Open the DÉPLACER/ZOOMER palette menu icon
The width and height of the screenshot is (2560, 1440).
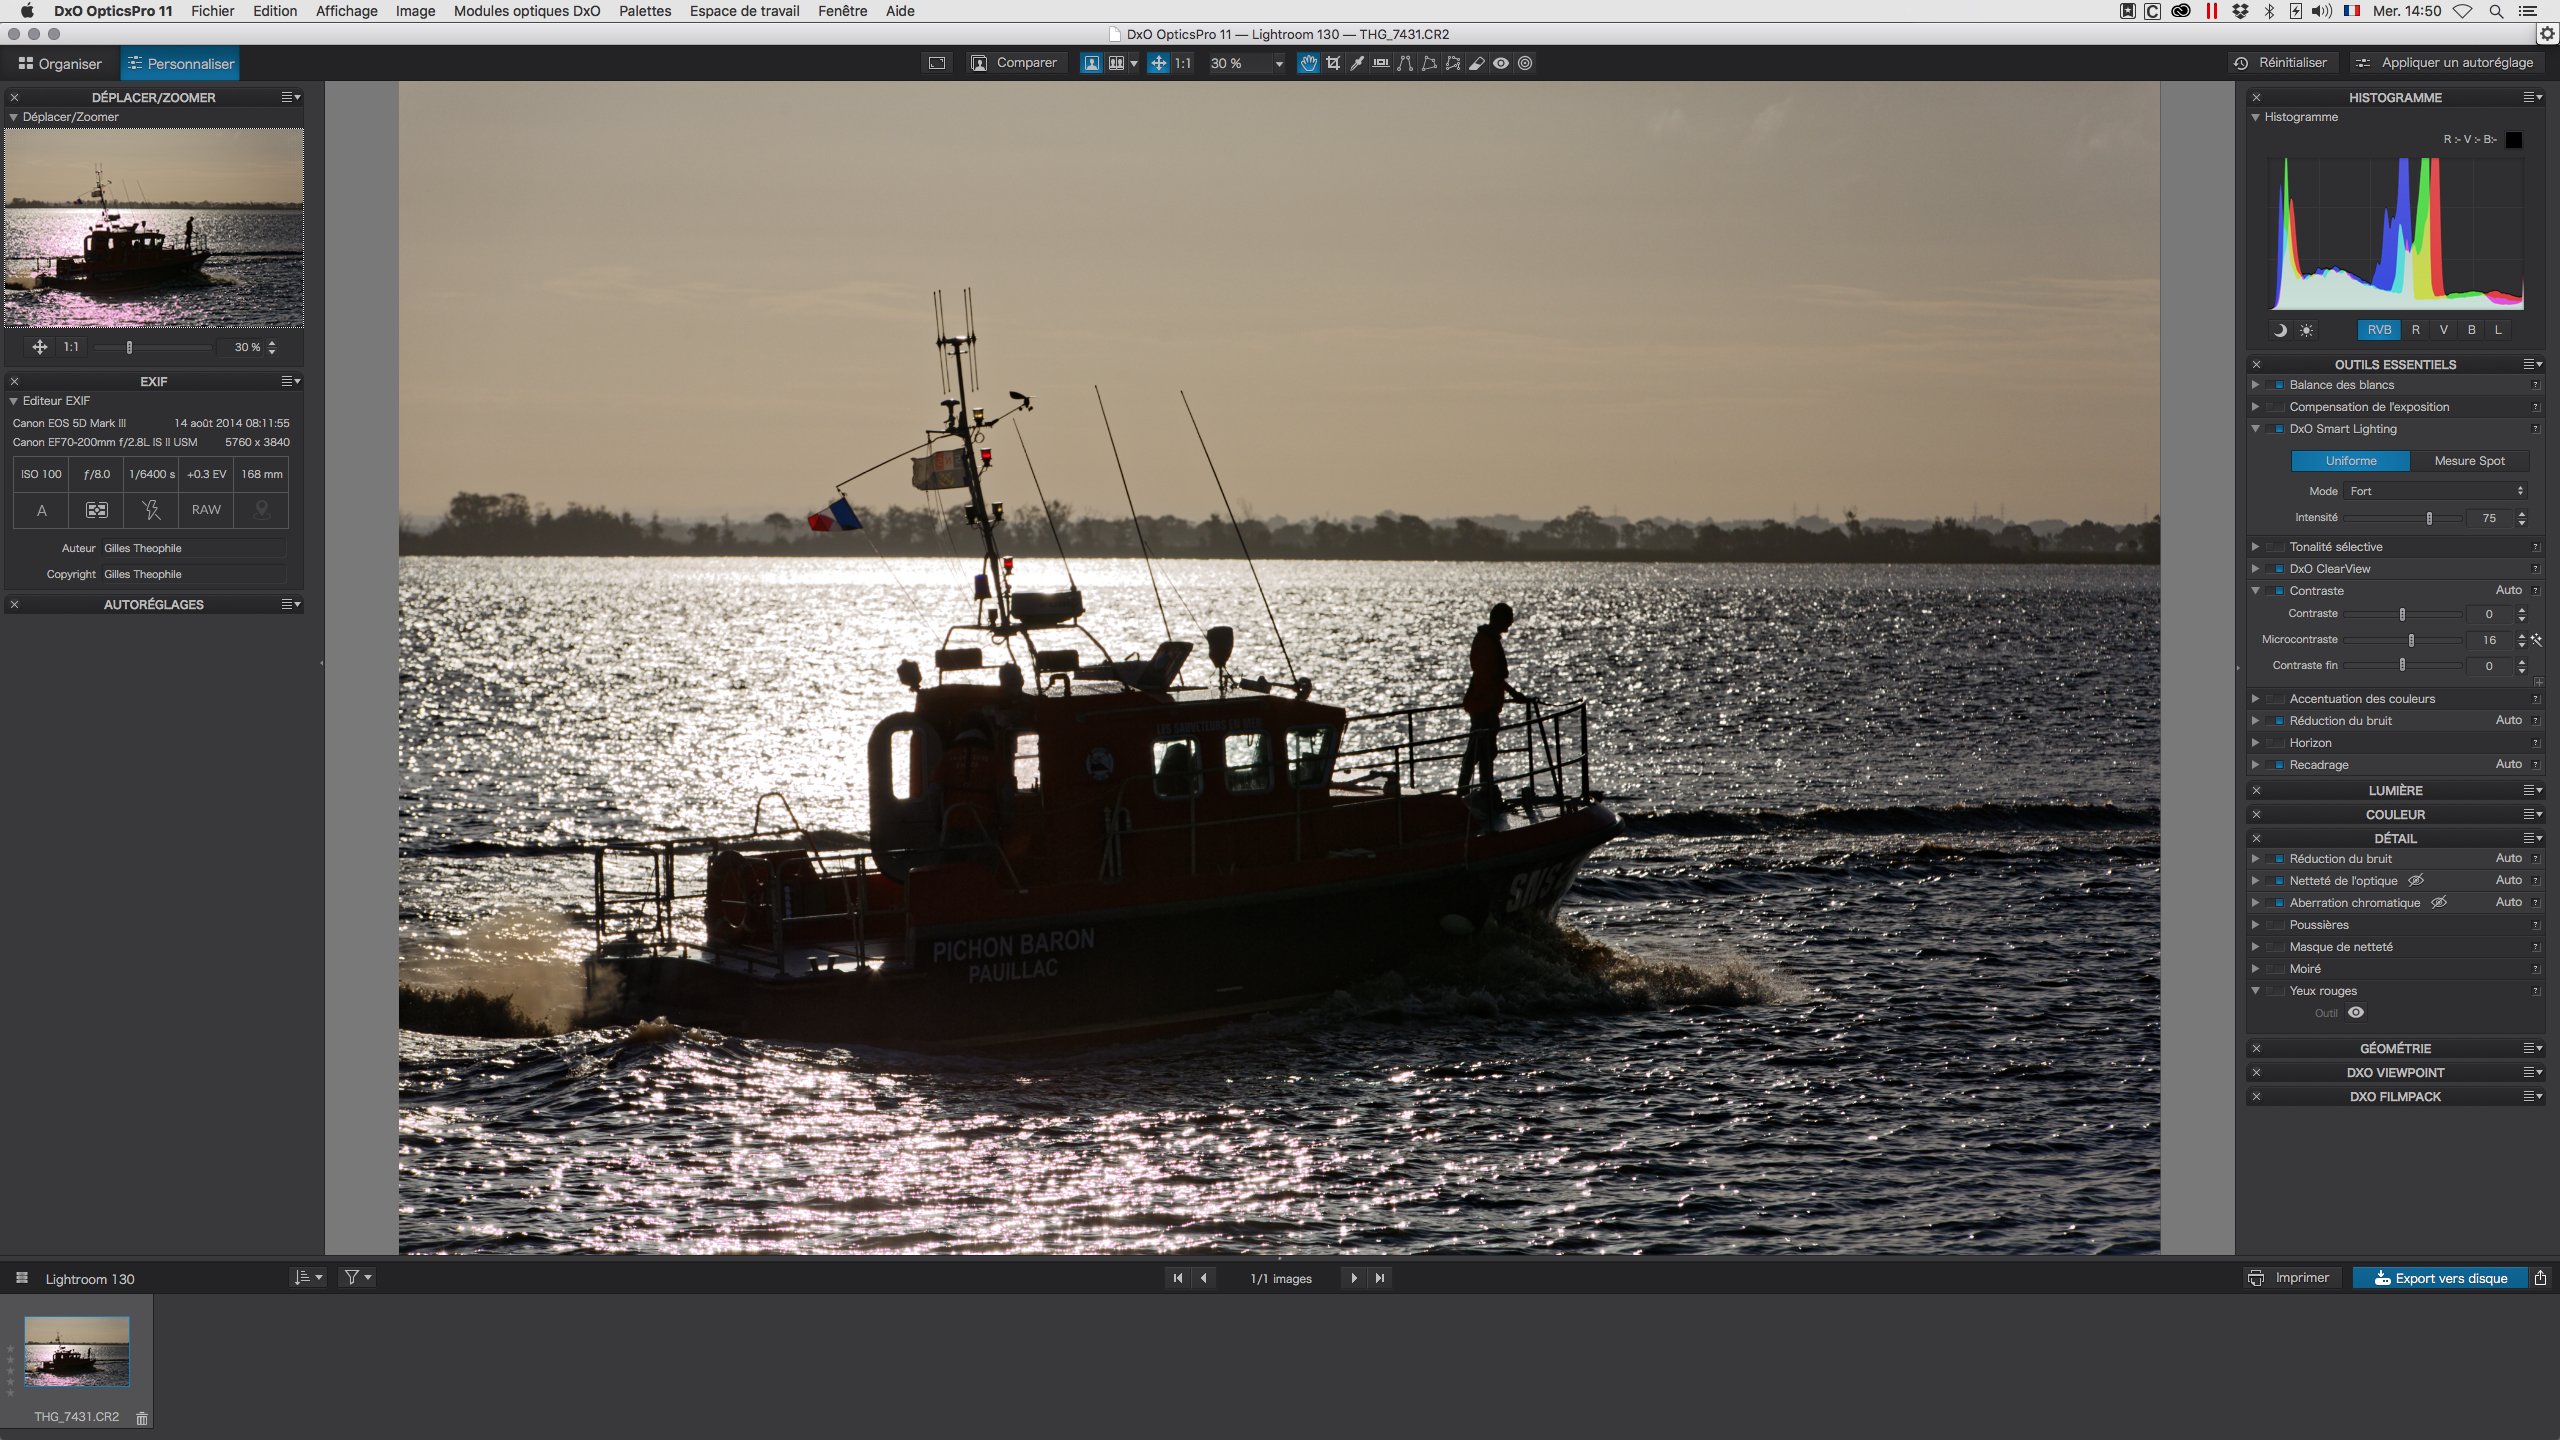tap(291, 98)
